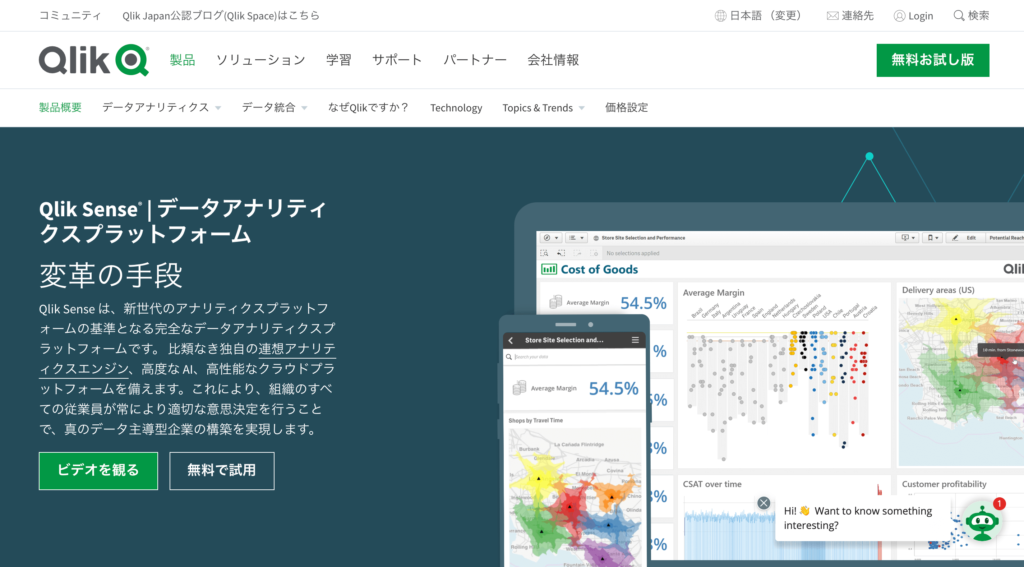Click the search magnifier icon
The height and width of the screenshot is (567, 1024).
coord(959,15)
